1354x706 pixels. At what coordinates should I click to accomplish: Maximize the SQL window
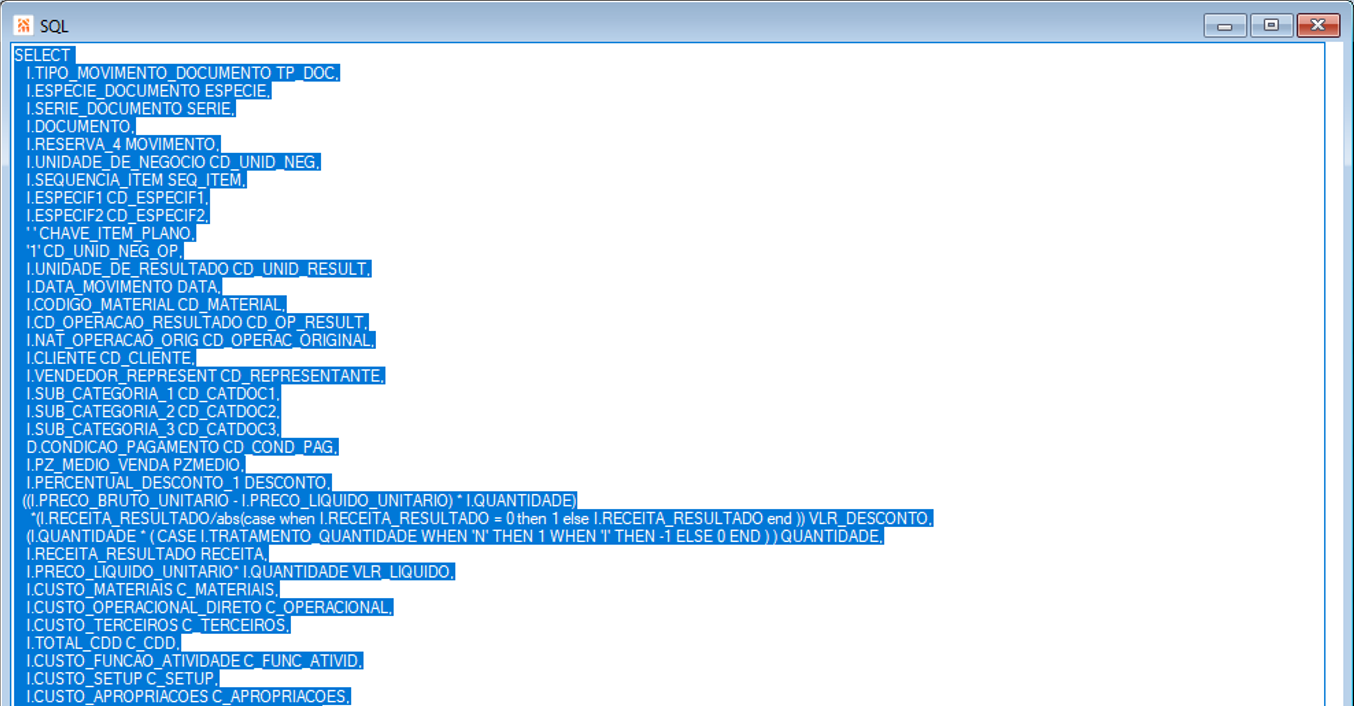point(1271,26)
